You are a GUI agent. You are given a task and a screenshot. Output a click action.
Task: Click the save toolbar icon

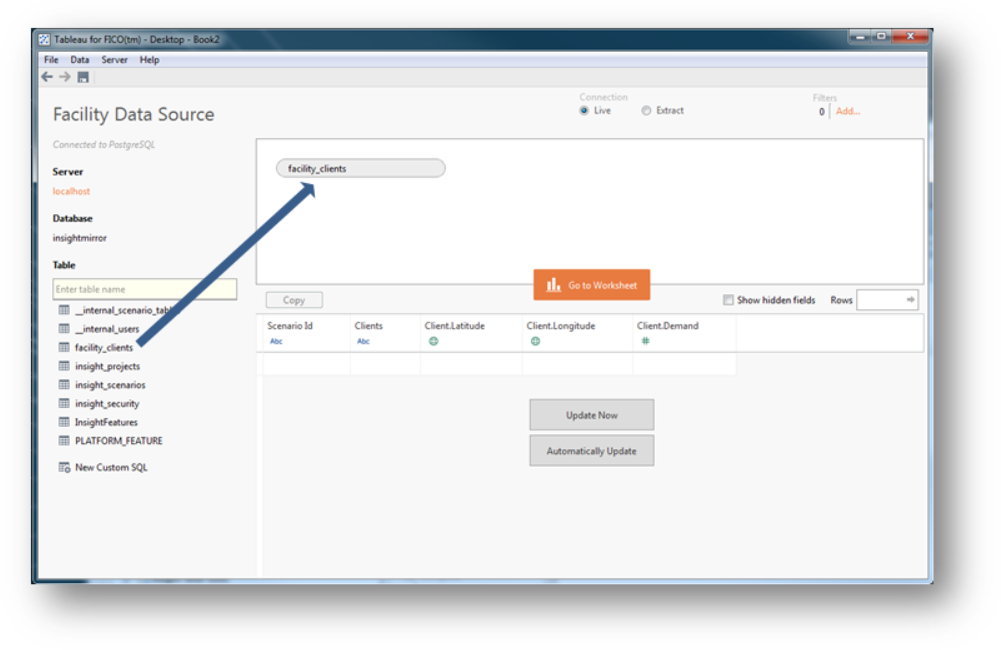(83, 77)
